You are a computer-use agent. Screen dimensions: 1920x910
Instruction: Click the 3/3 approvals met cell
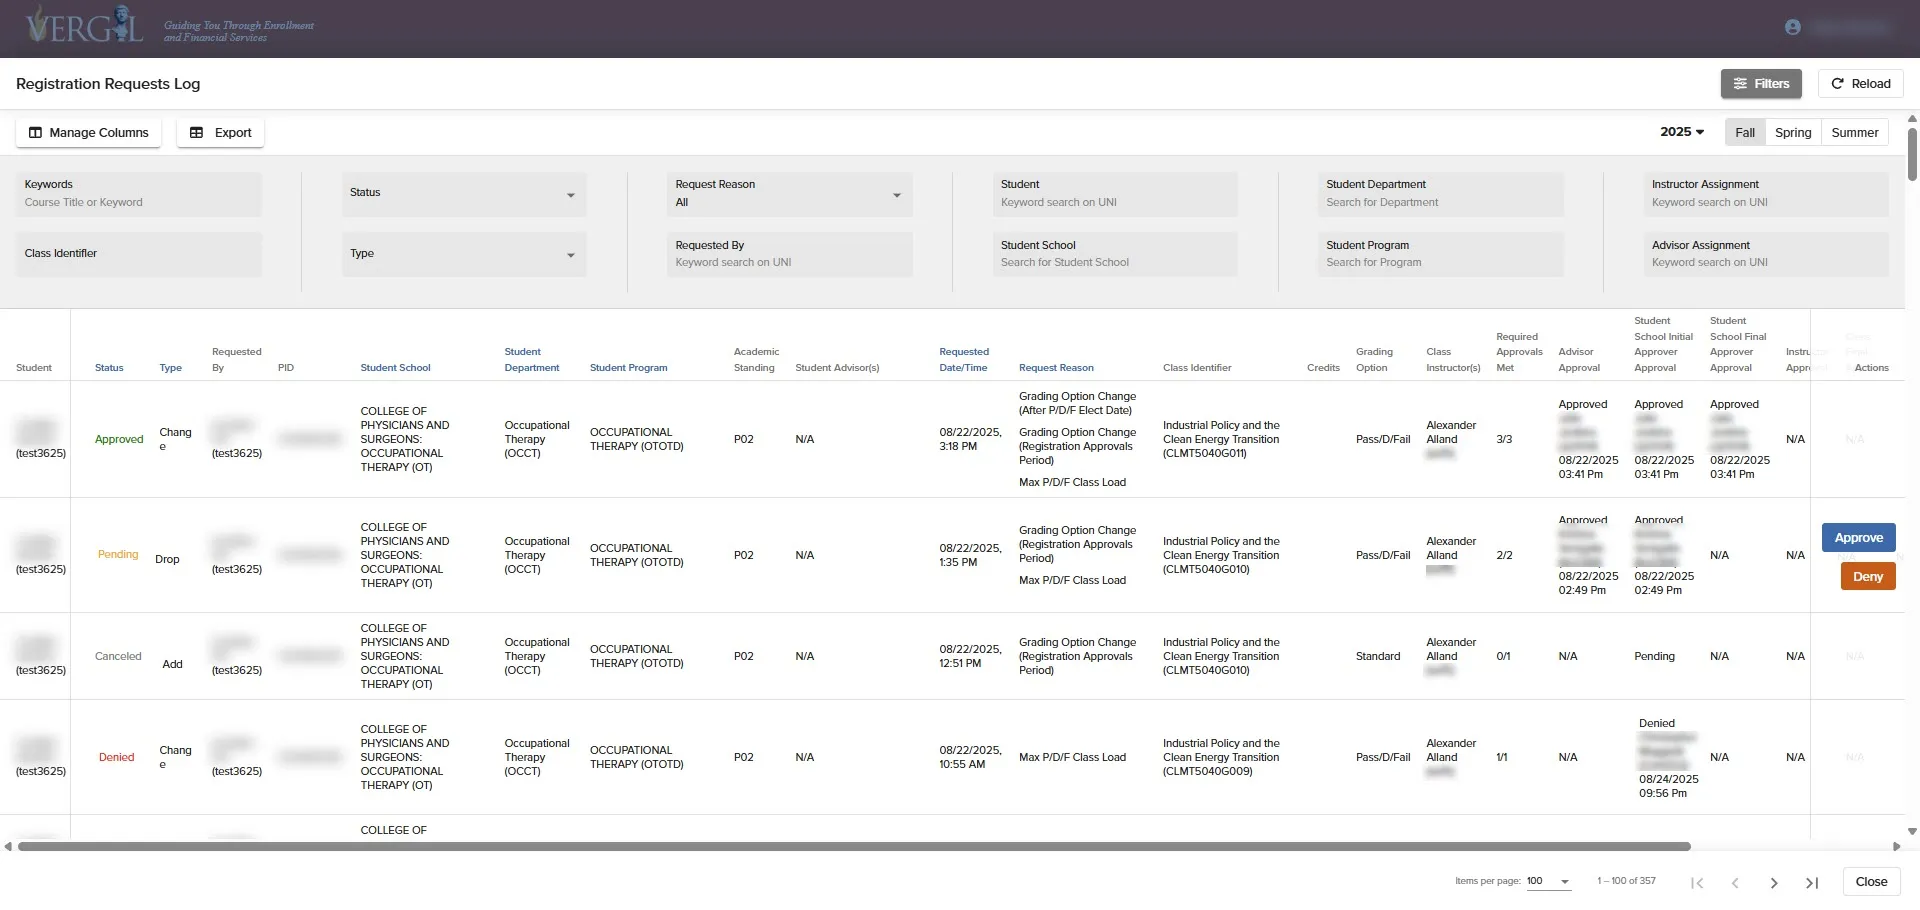point(1504,440)
